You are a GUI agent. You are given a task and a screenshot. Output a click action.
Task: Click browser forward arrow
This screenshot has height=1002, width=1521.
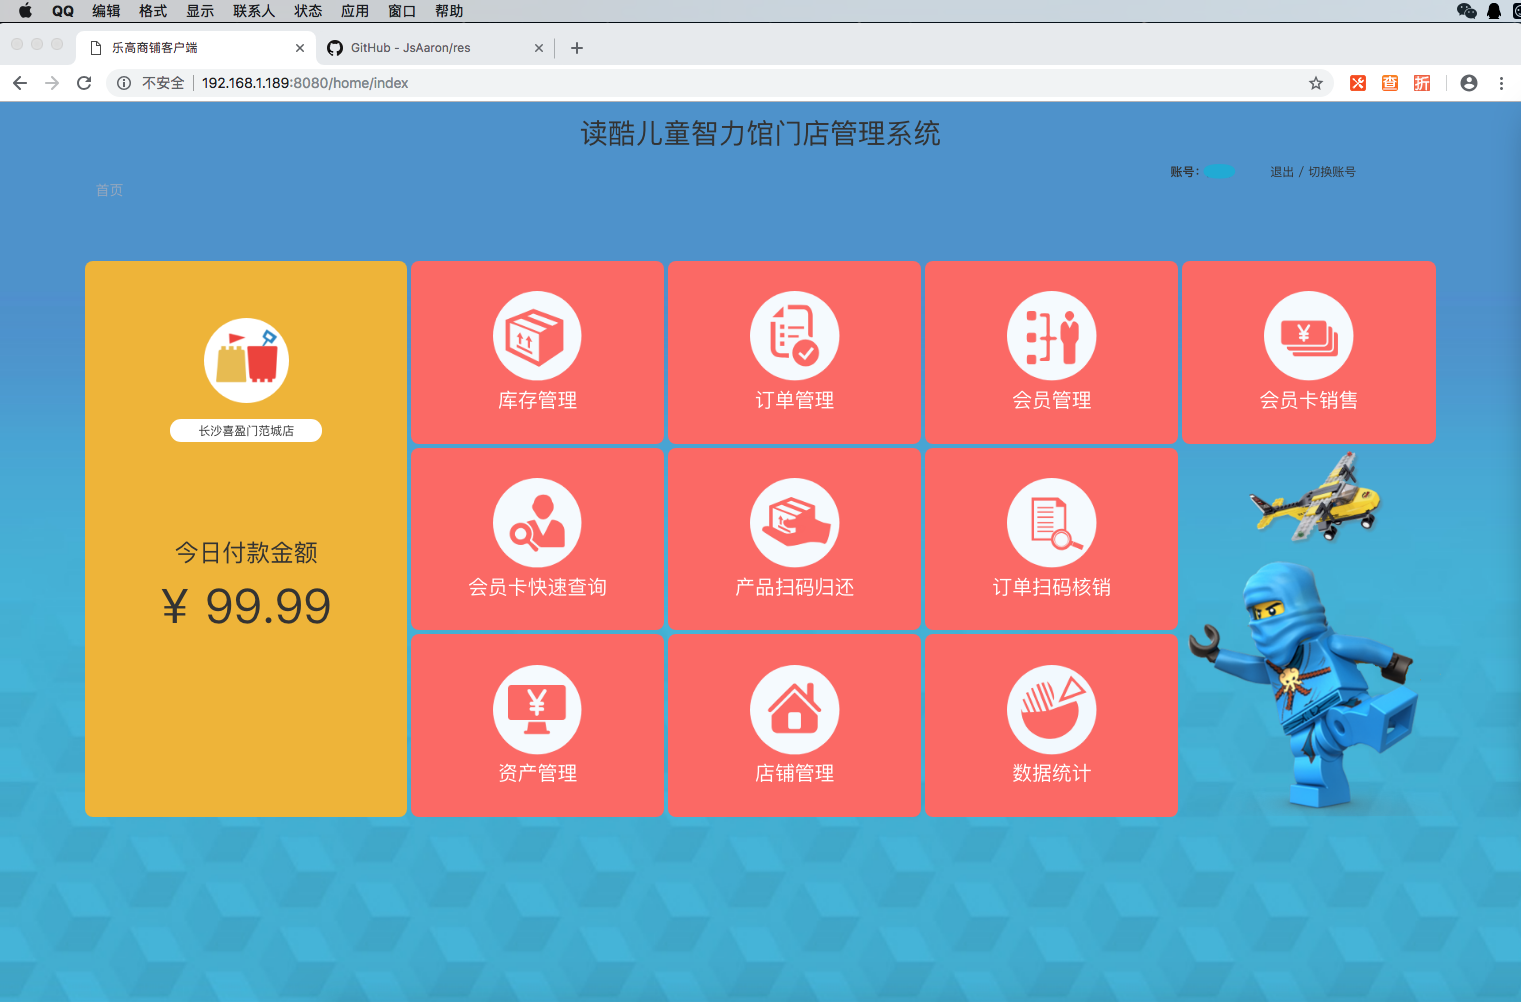pos(52,83)
